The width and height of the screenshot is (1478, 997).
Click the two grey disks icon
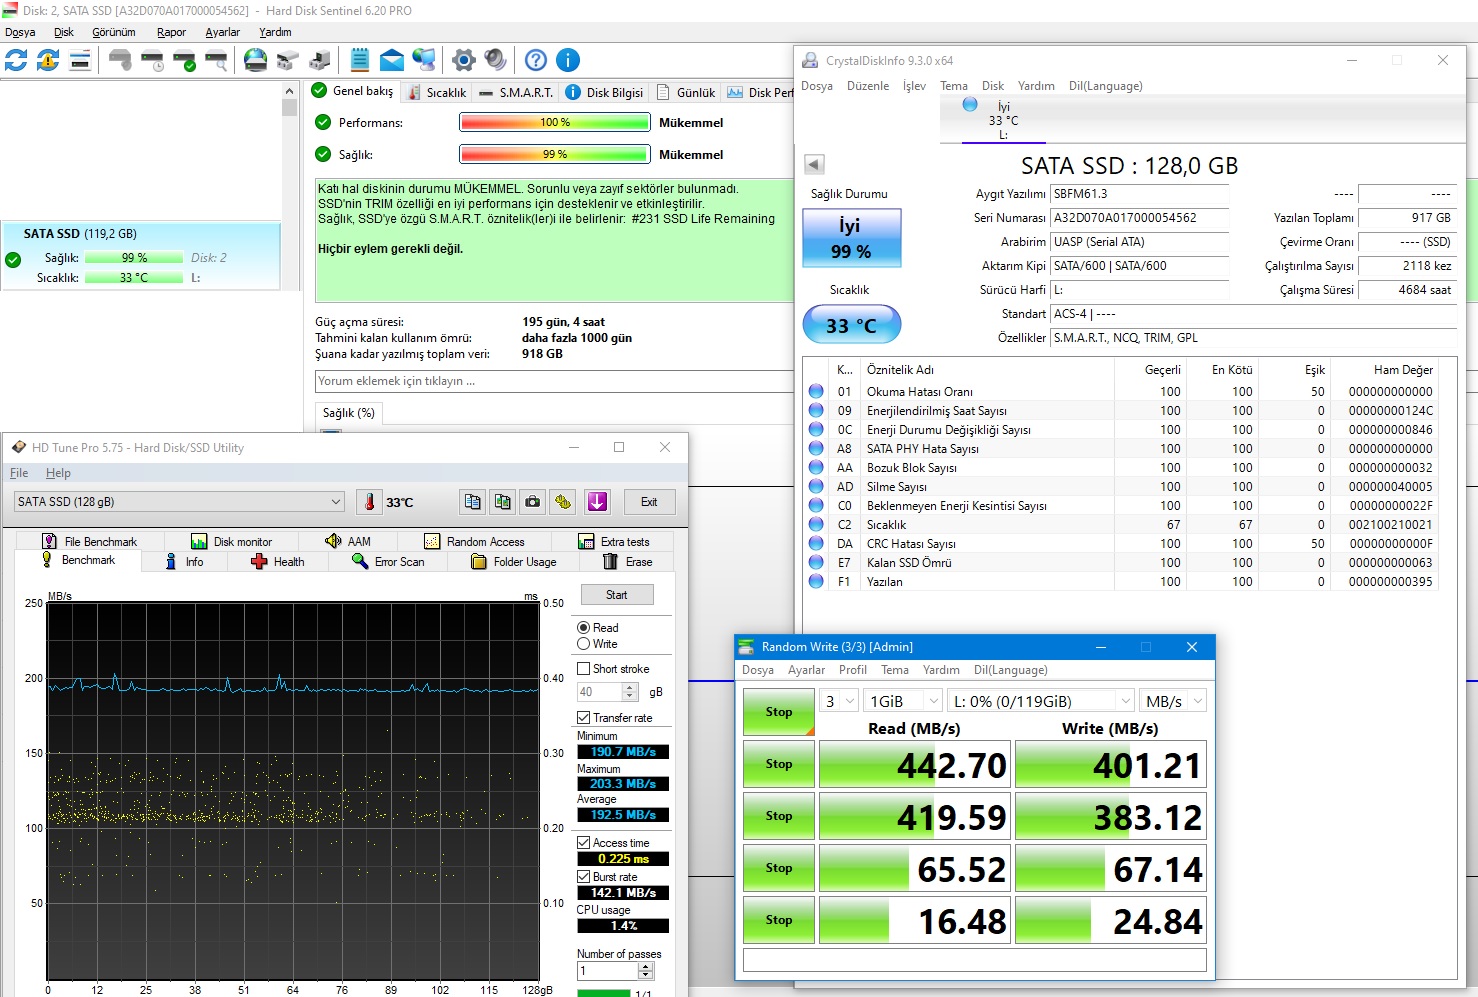pyautogui.click(x=288, y=60)
